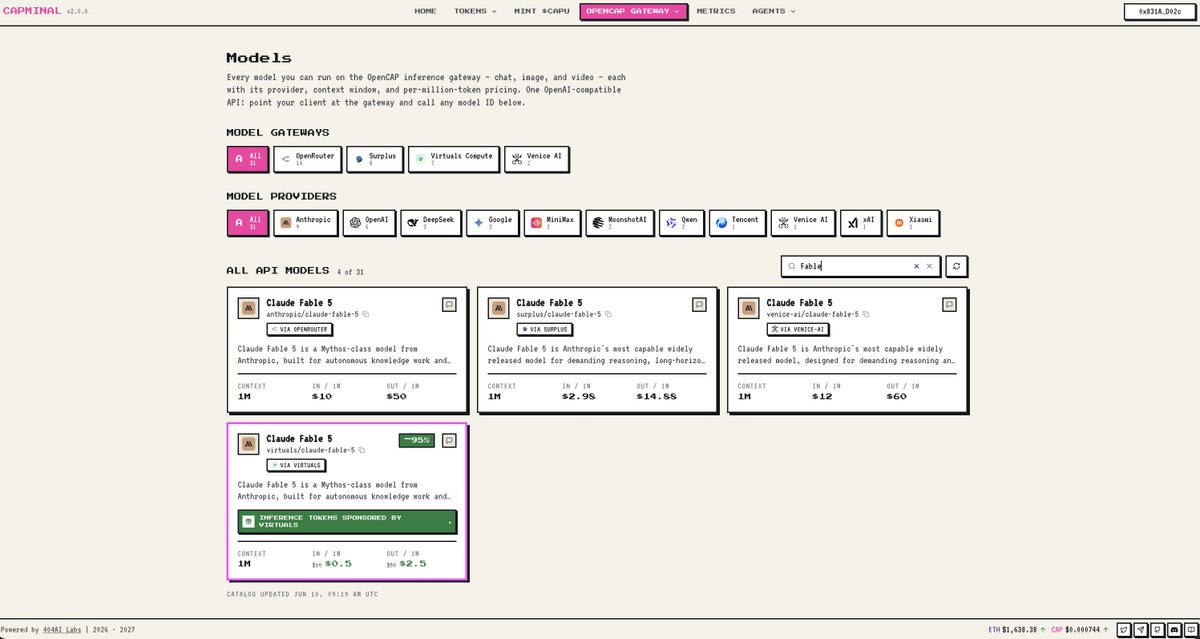This screenshot has width=1200, height=639.
Task: Filter gateways by OpenRouter
Action: pos(308,158)
